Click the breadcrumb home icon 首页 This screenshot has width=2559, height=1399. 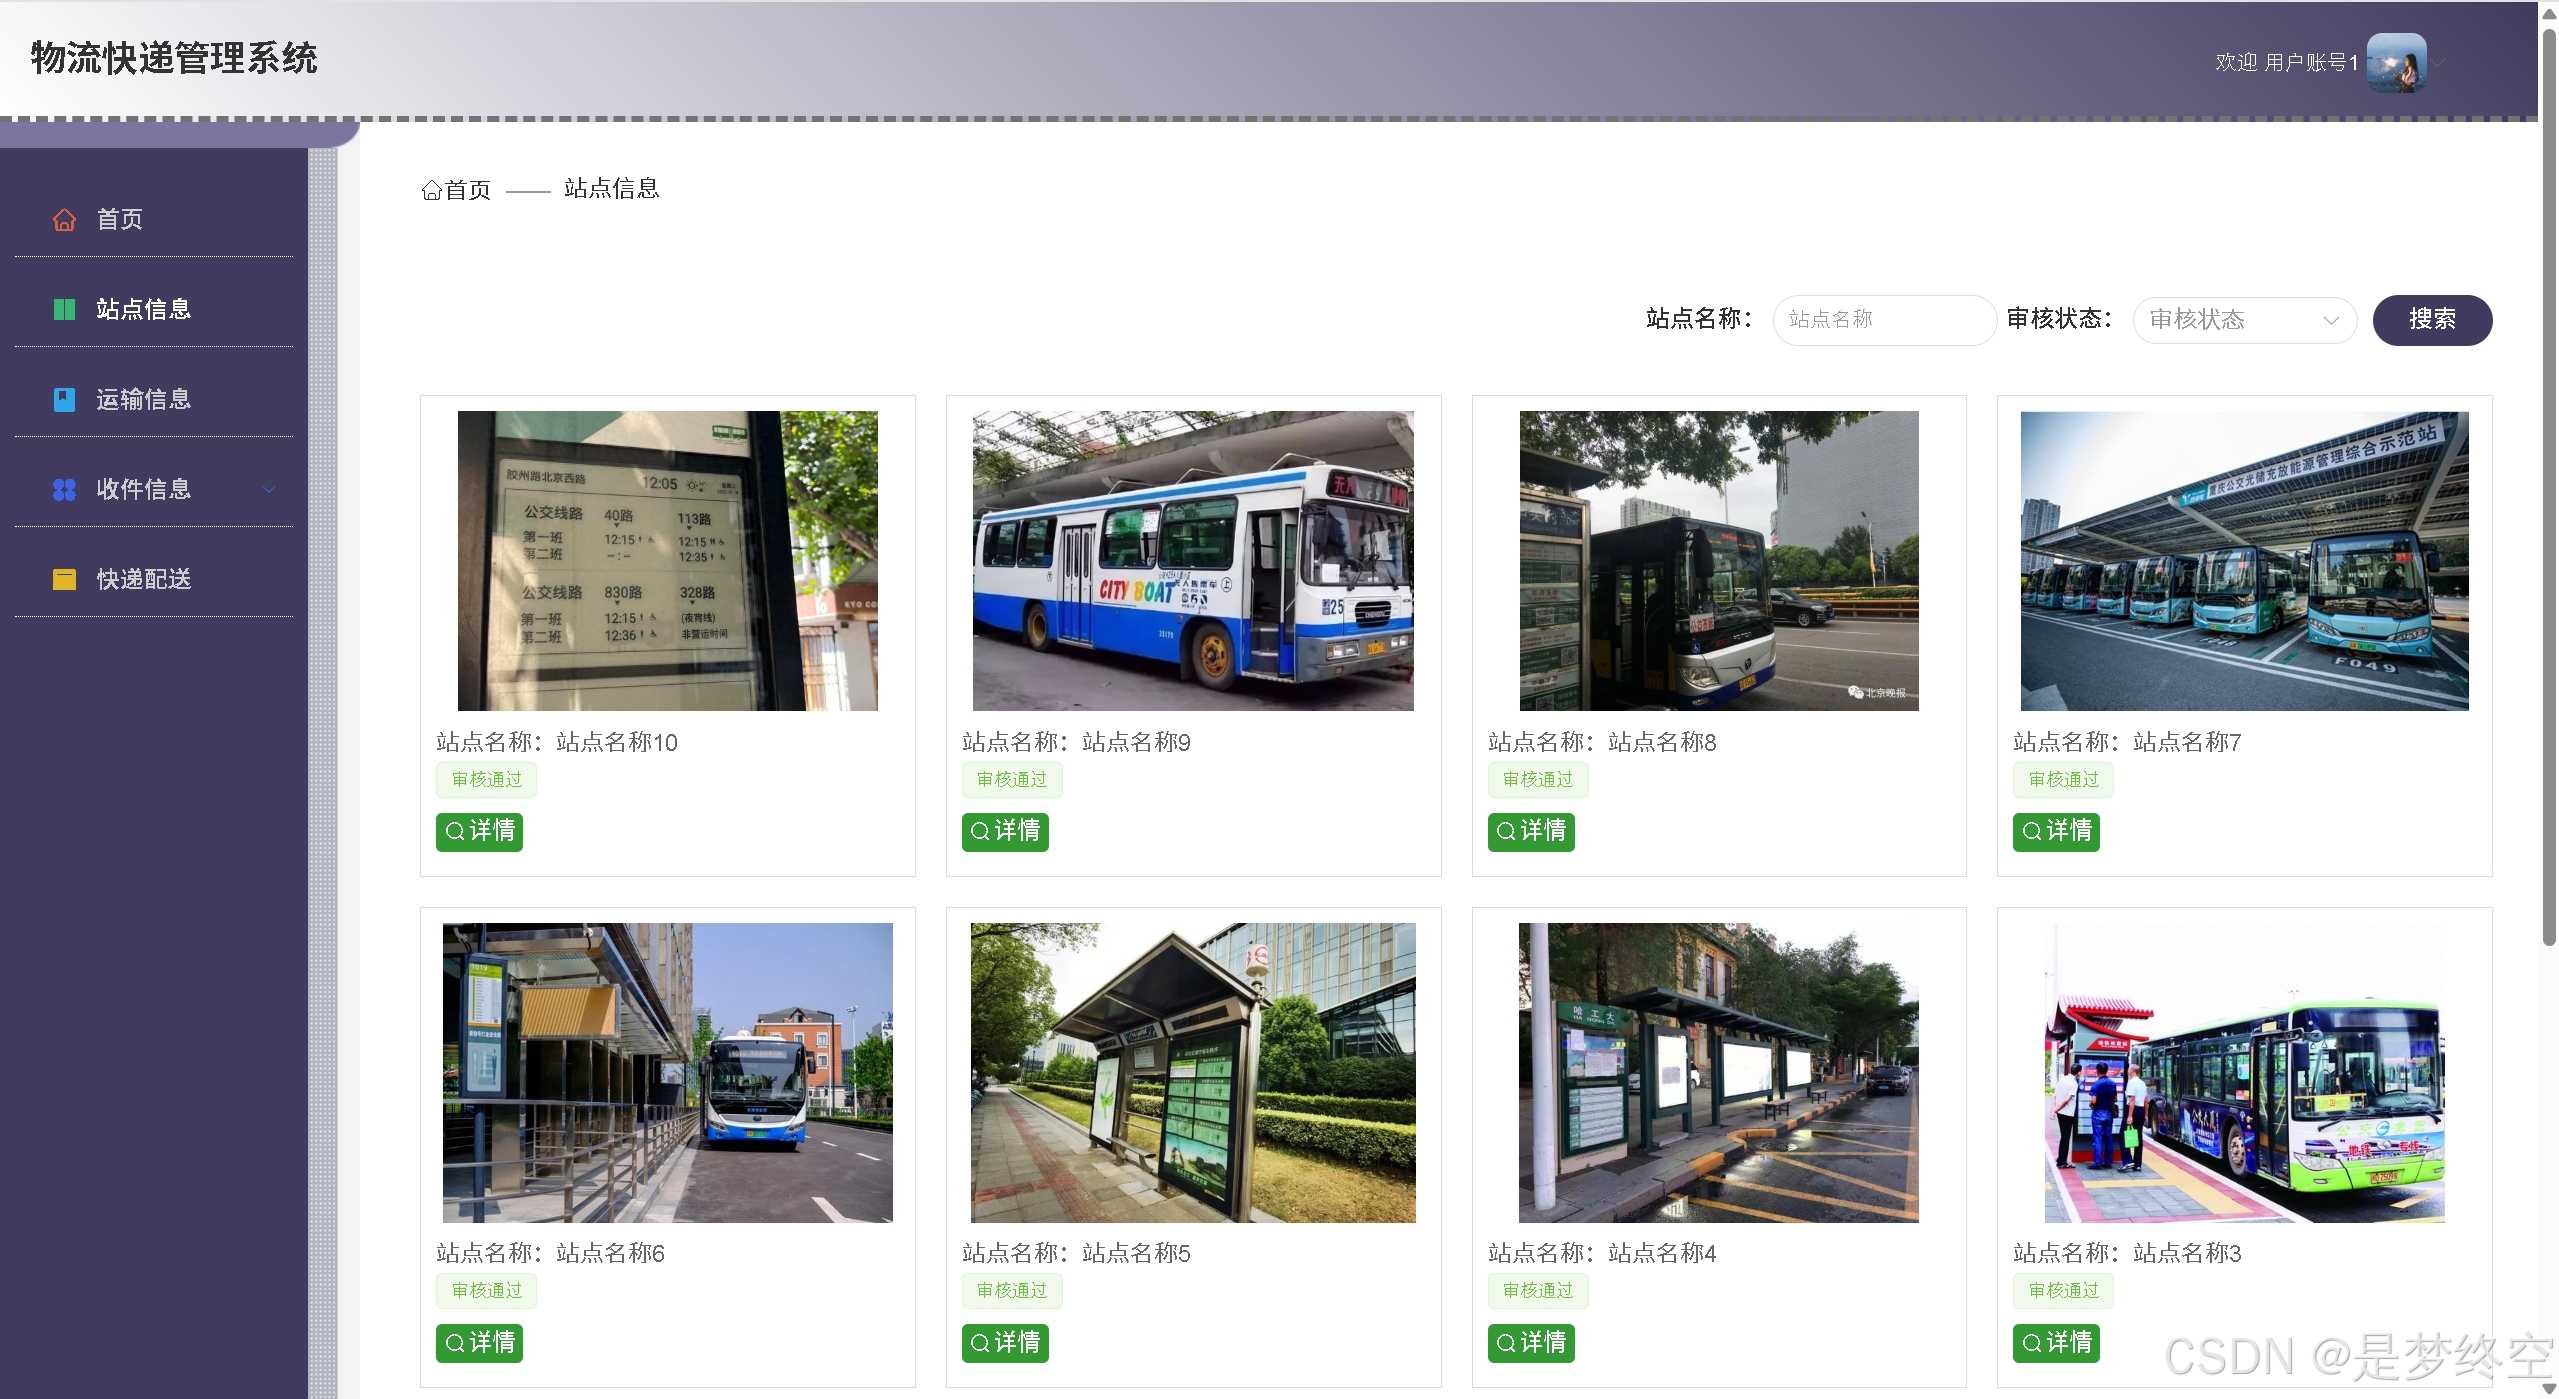[x=431, y=190]
